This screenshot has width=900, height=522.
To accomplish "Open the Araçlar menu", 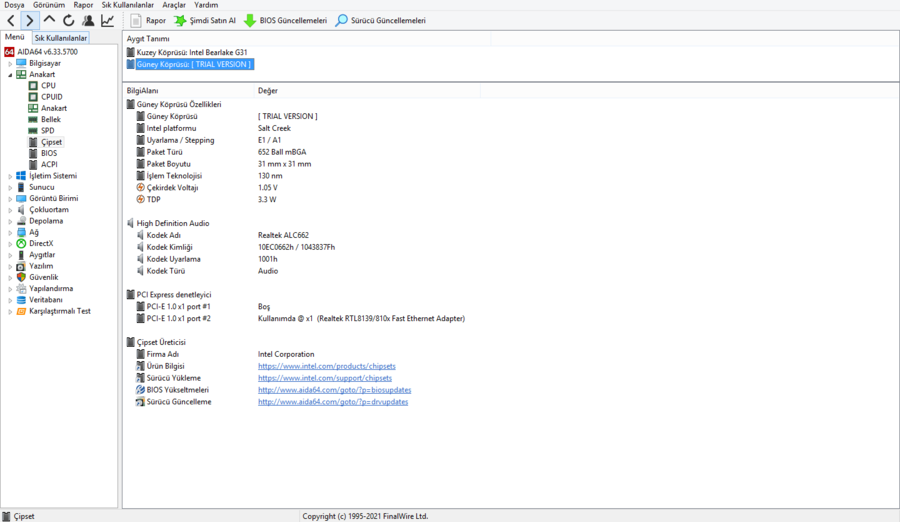I will coord(173,5).
